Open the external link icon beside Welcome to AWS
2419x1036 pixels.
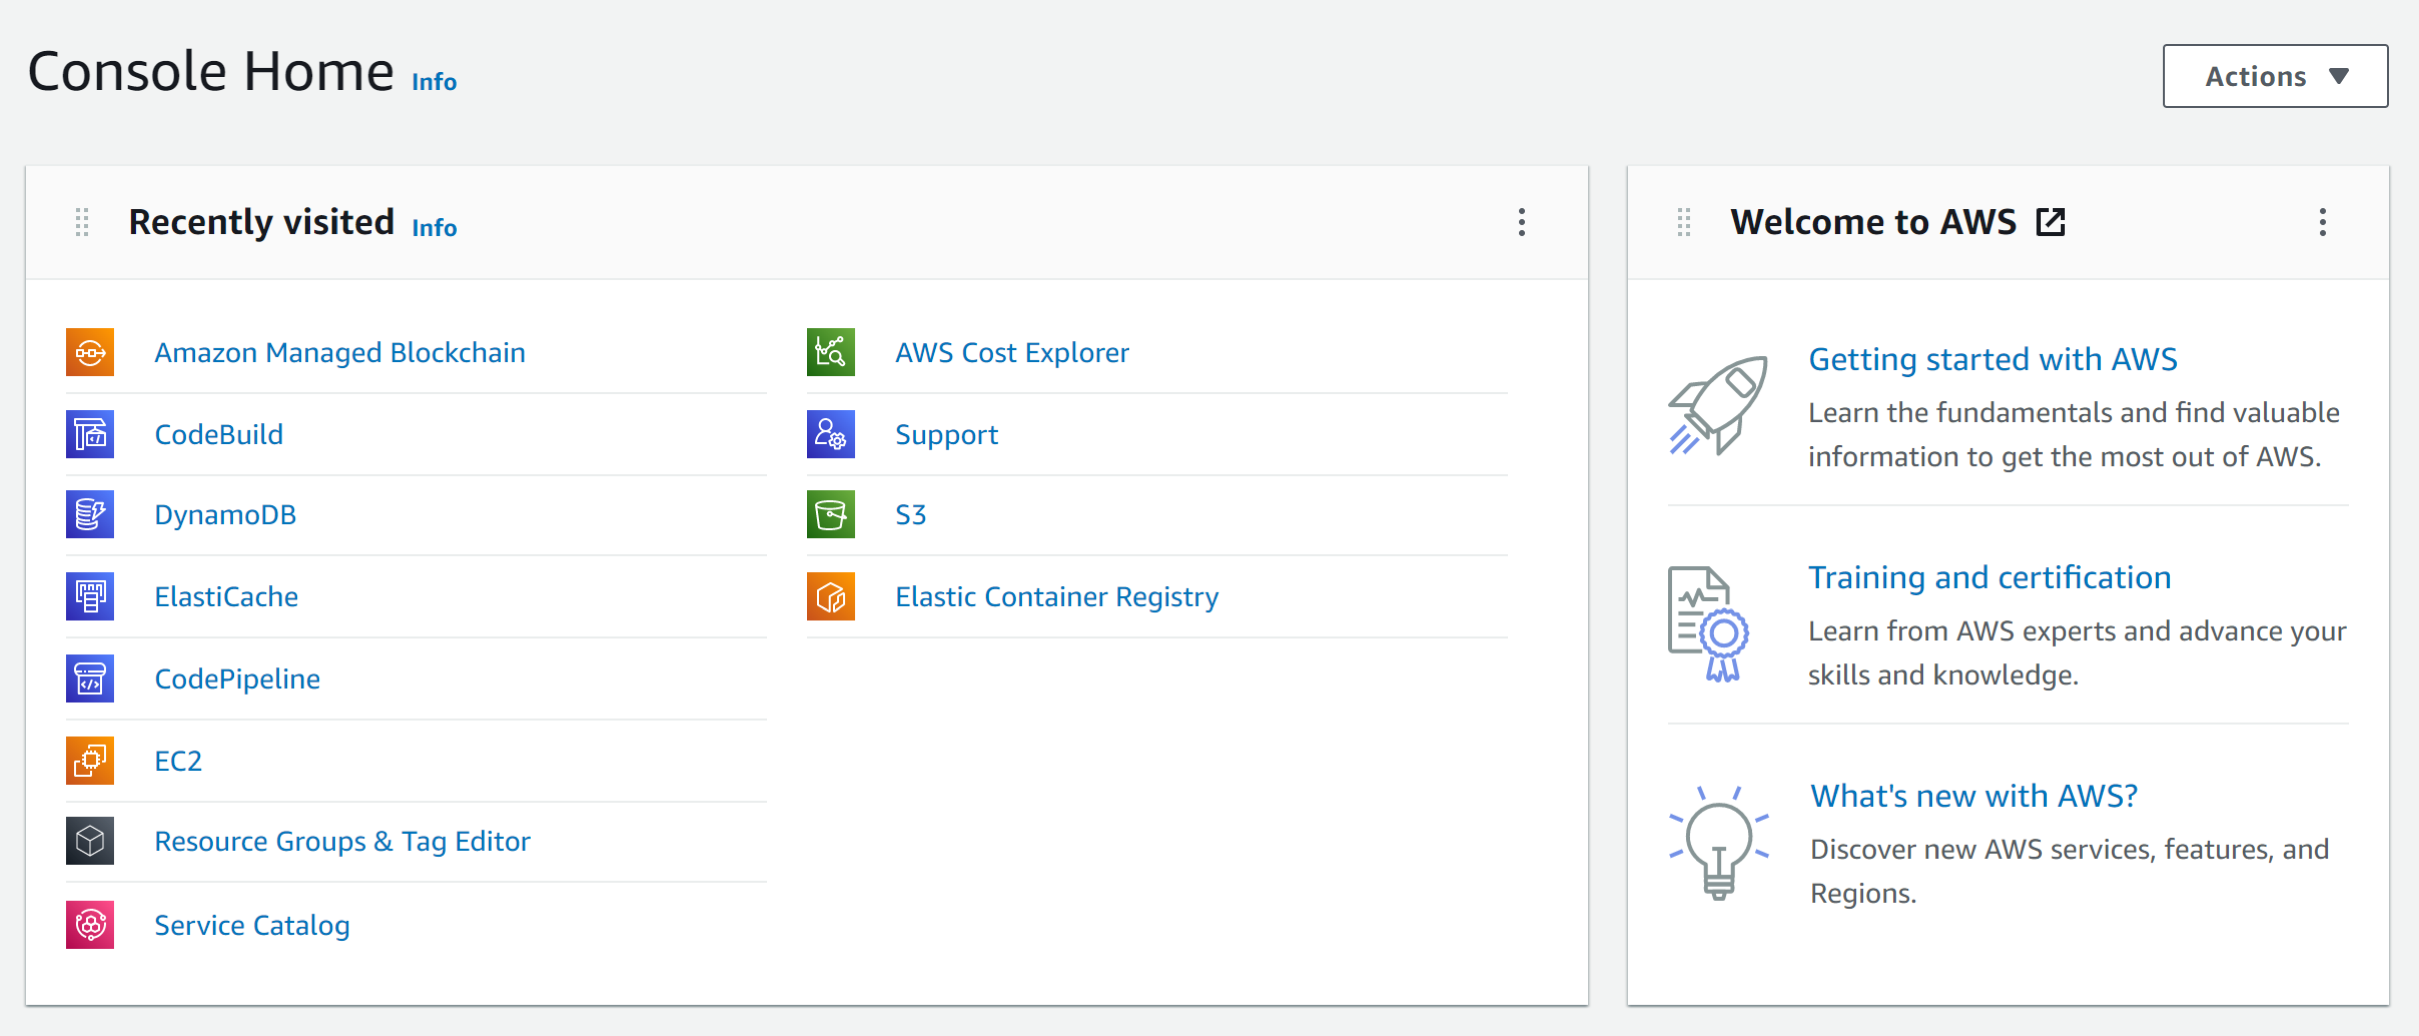pyautogui.click(x=2051, y=222)
